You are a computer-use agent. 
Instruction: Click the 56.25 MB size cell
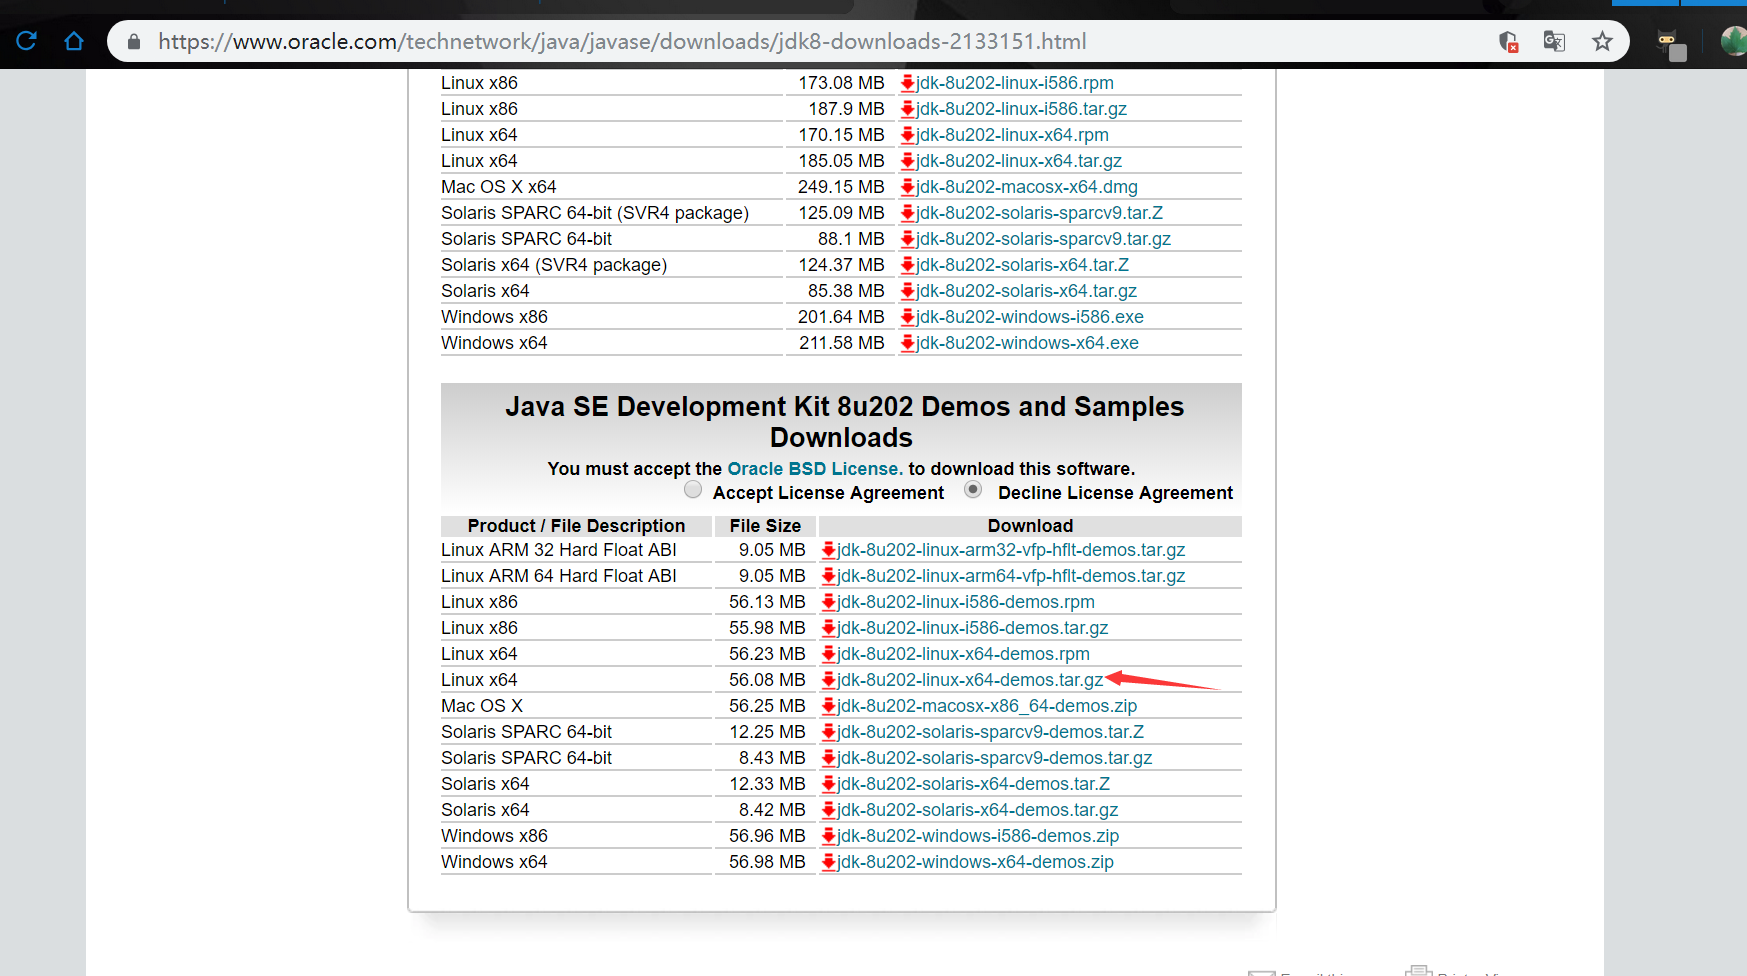[x=767, y=706]
